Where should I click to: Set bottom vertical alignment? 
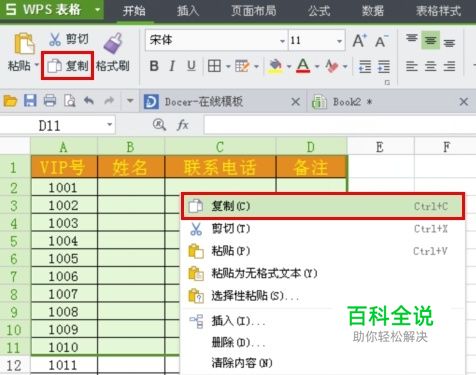click(x=449, y=43)
